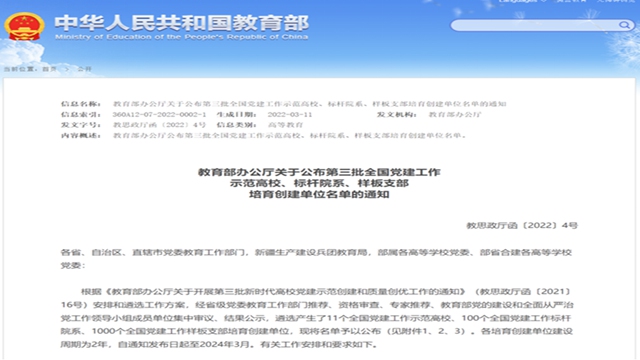The width and height of the screenshot is (640, 360).
Task: Click the magnifier search icon
Action: pos(624,25)
